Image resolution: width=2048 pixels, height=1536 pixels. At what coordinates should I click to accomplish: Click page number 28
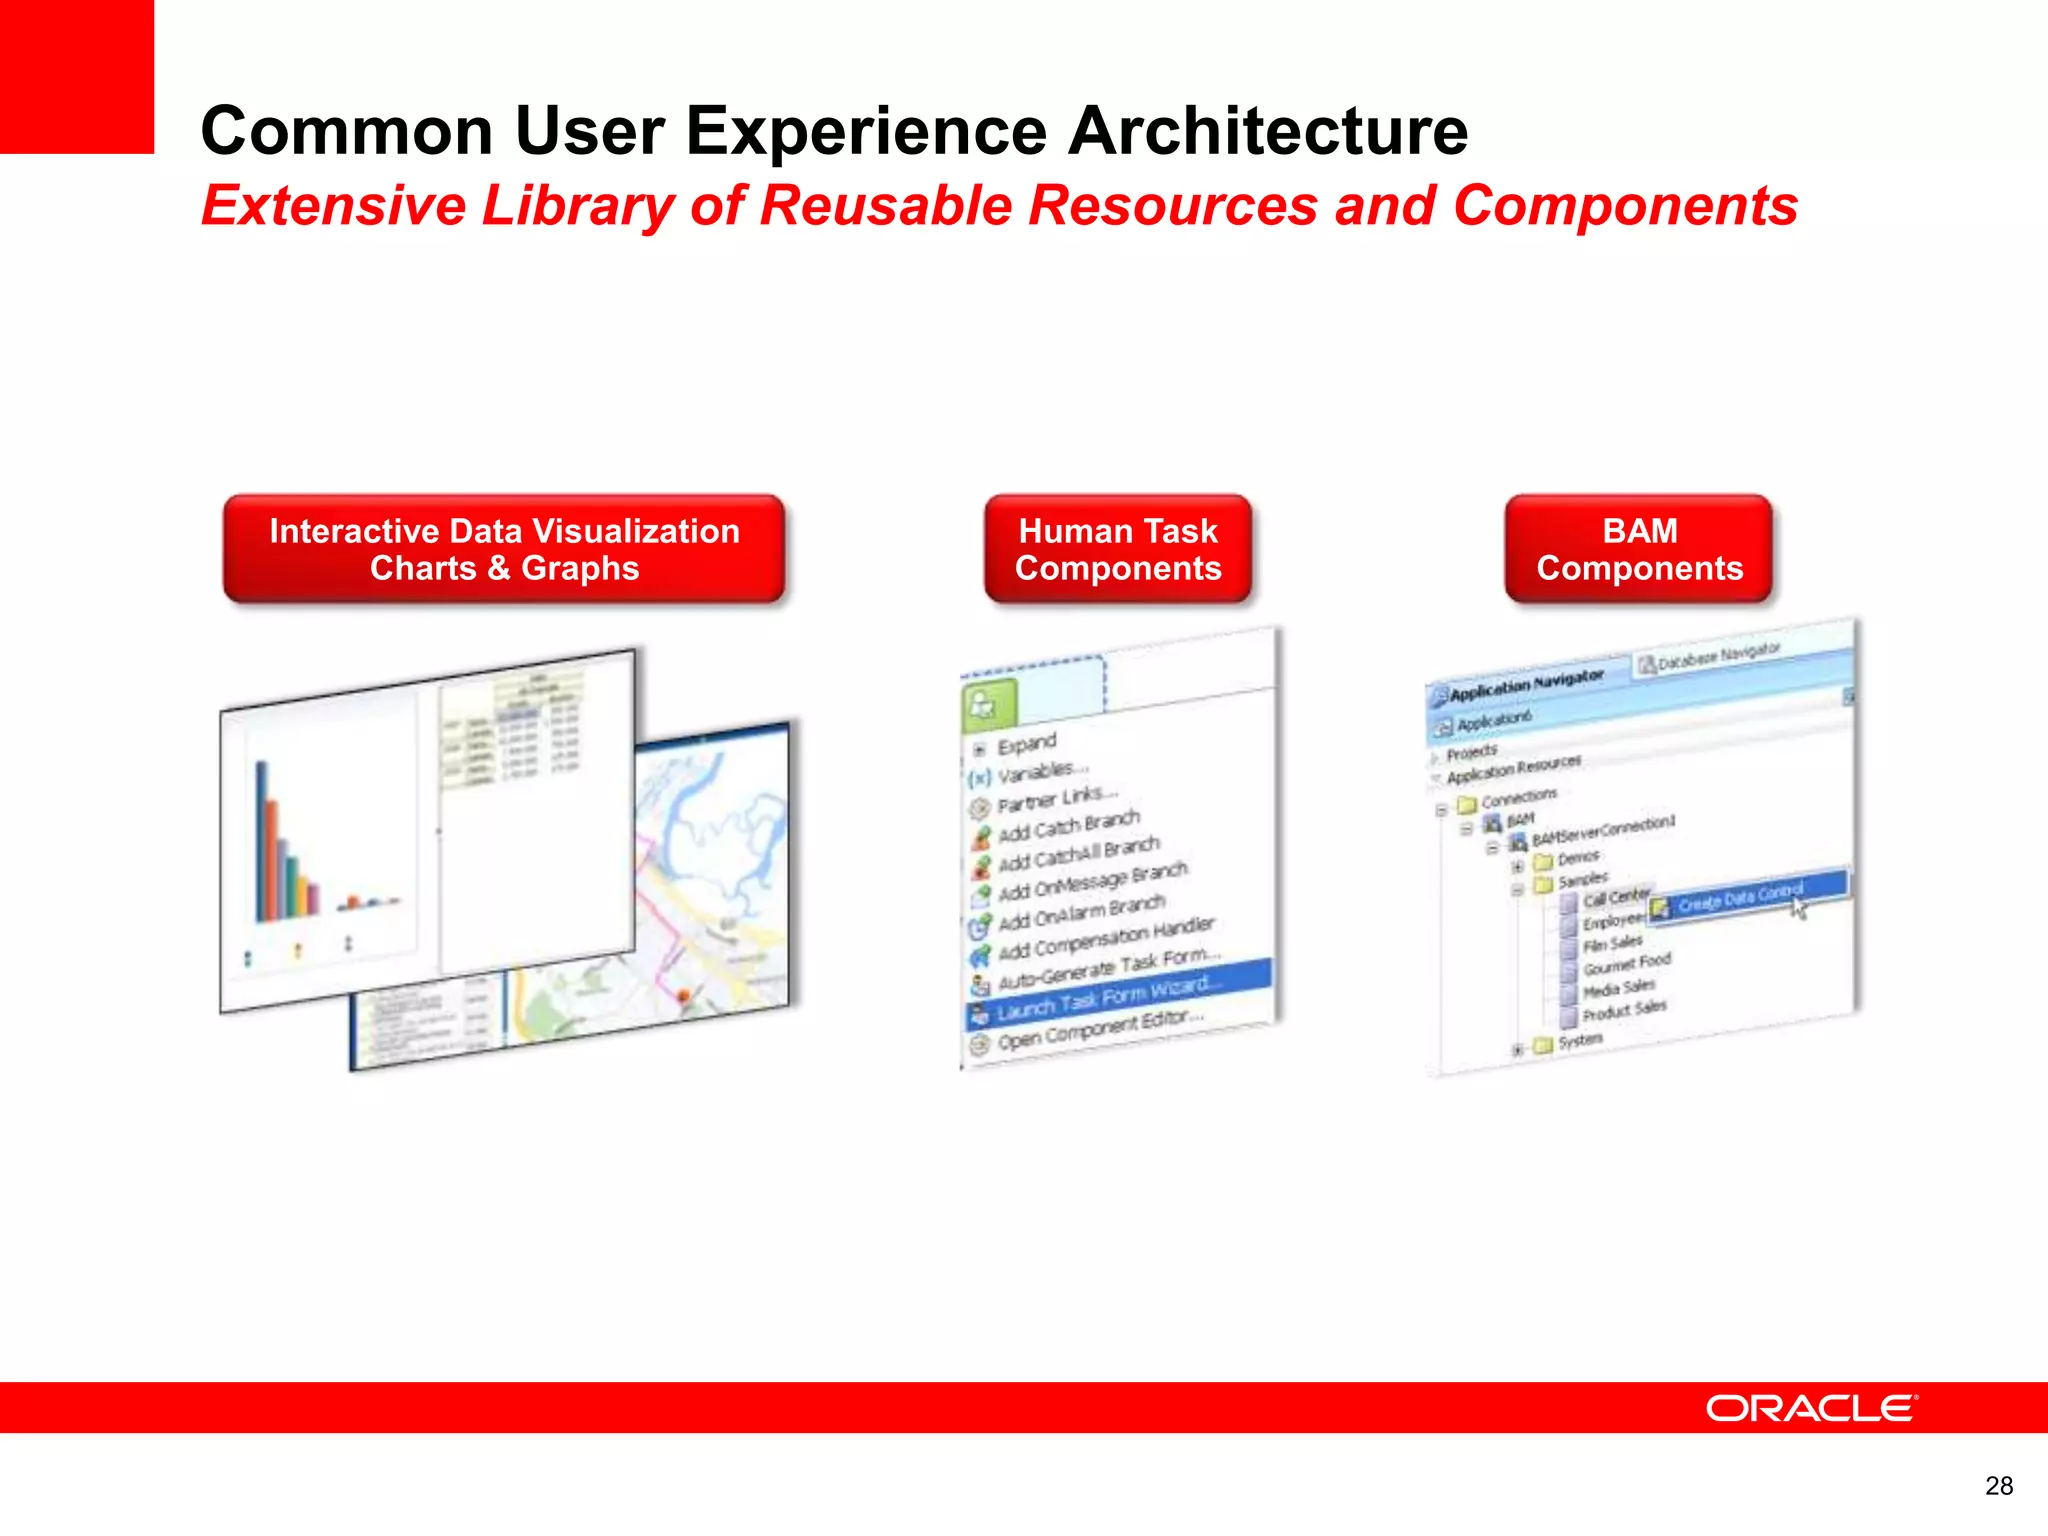click(1999, 1486)
